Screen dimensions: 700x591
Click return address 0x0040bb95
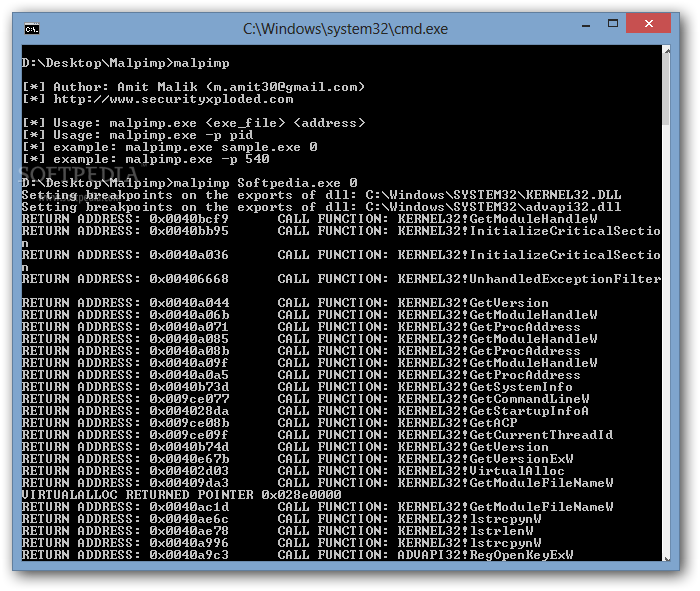pos(189,231)
